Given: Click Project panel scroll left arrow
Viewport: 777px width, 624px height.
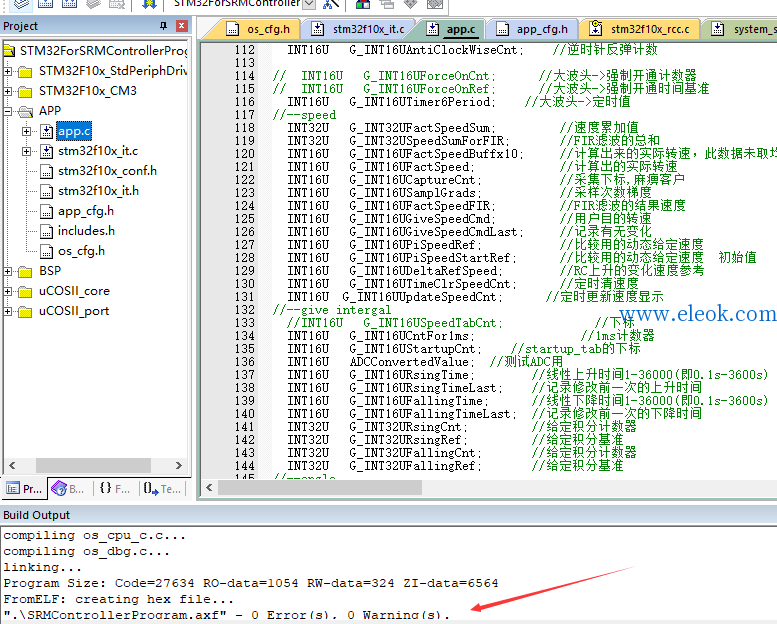Looking at the screenshot, I should coord(12,465).
